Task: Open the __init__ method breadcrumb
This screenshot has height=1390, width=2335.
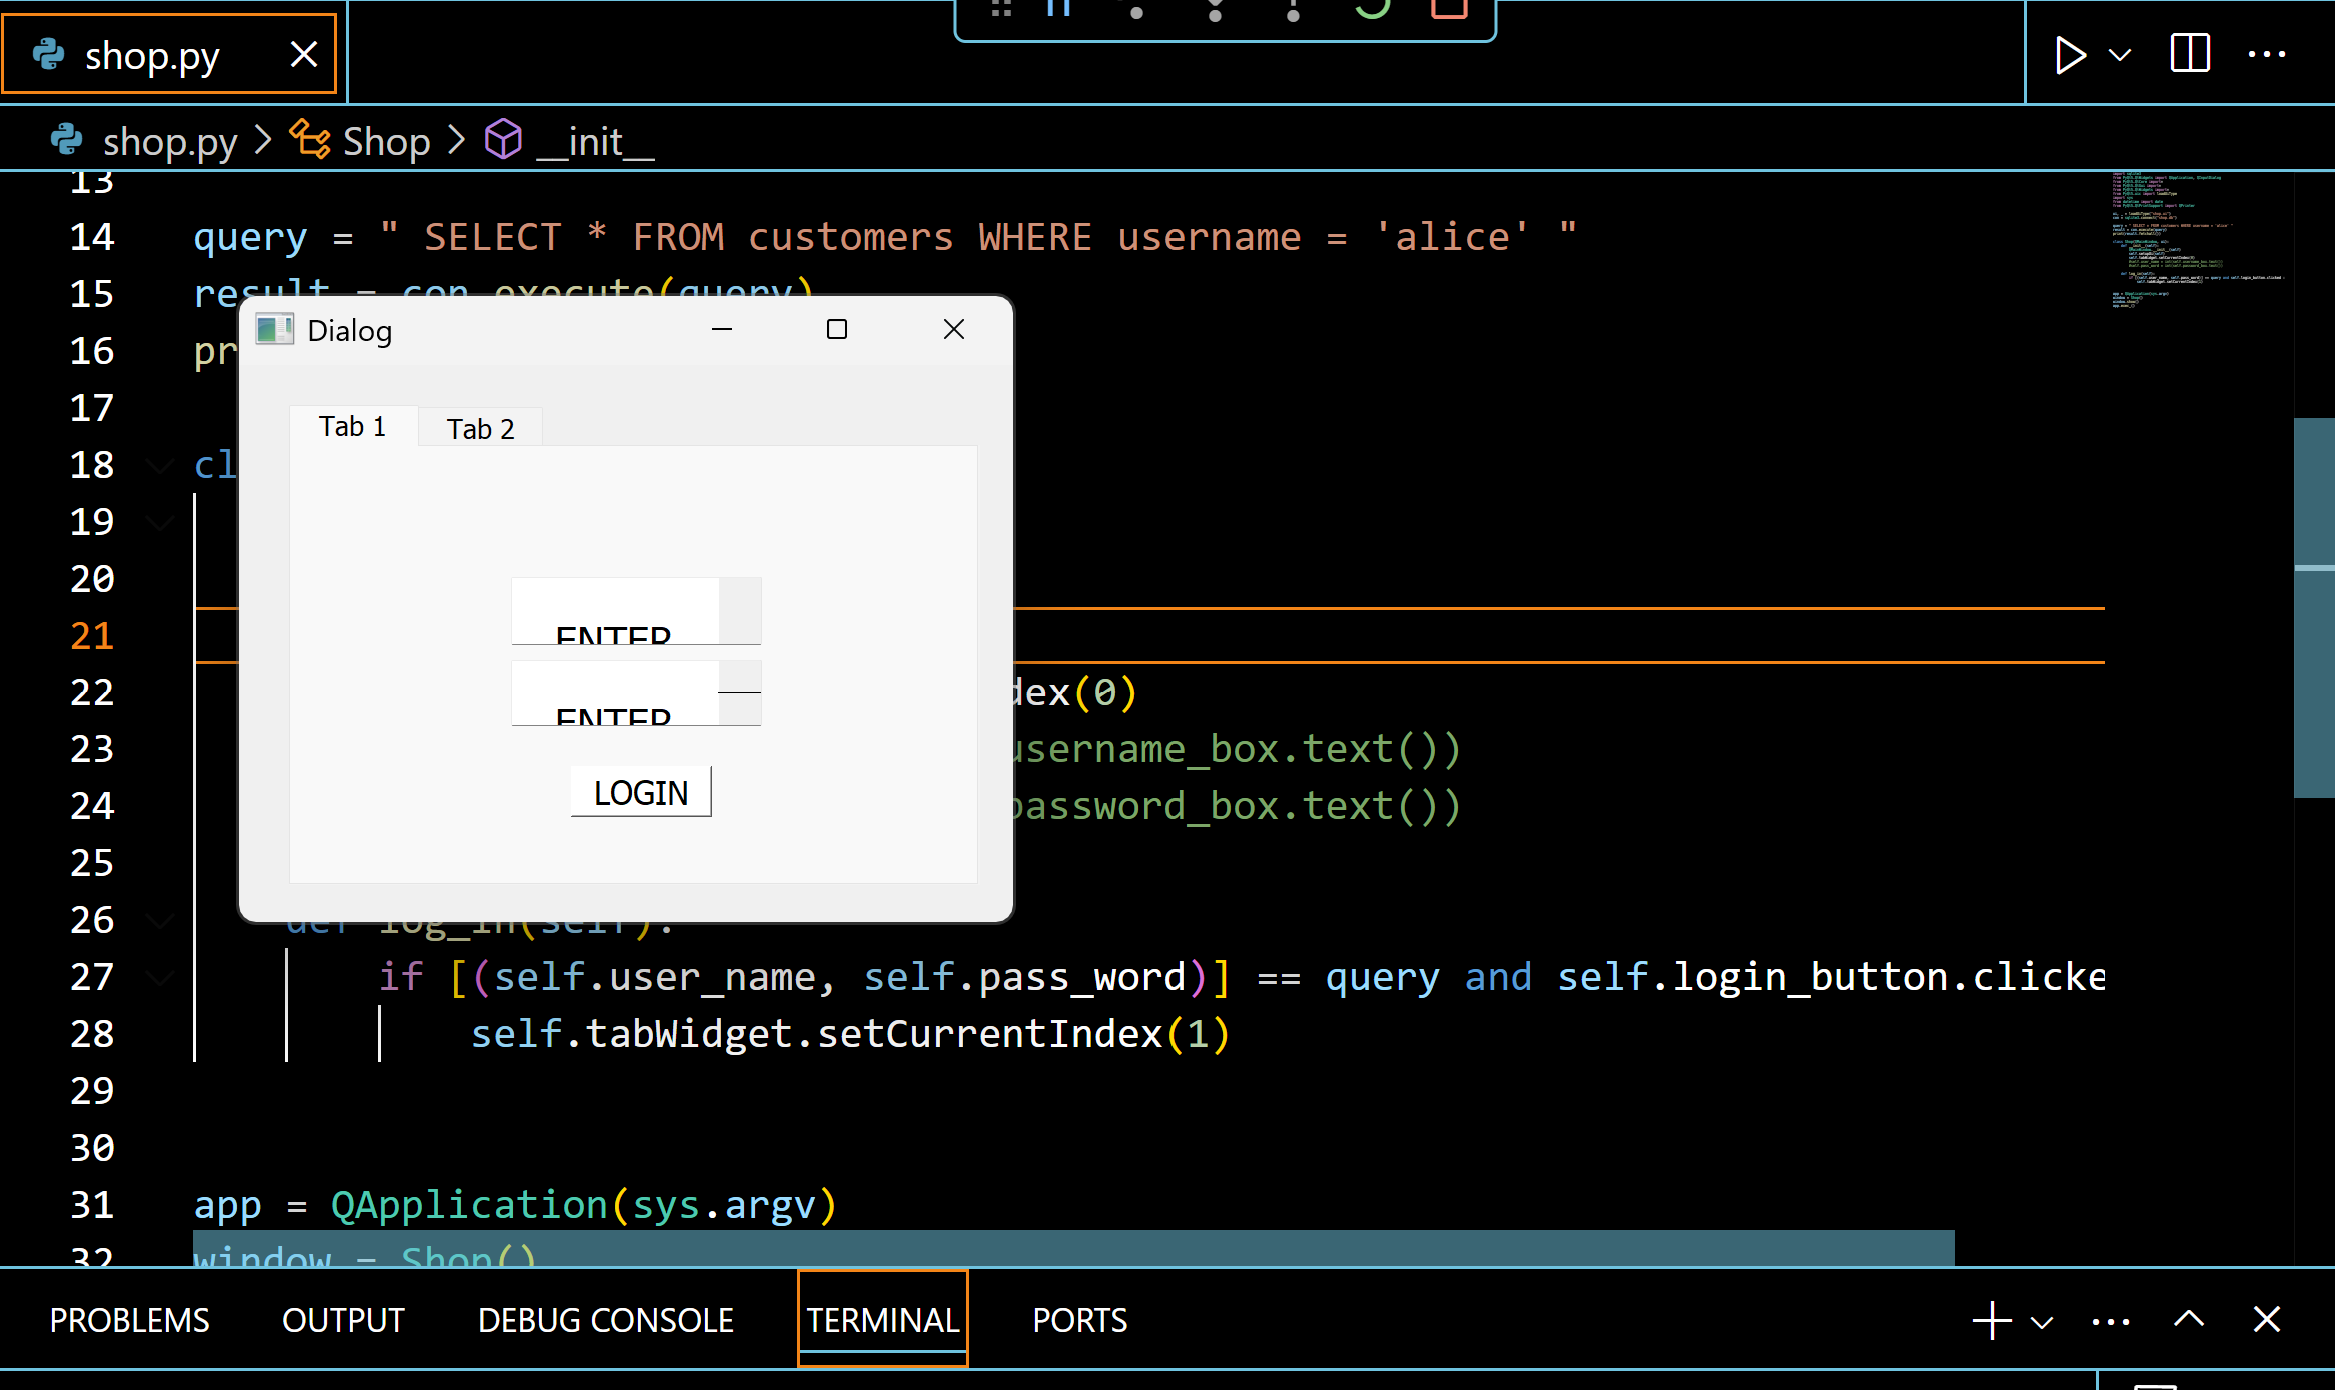Action: [x=595, y=141]
